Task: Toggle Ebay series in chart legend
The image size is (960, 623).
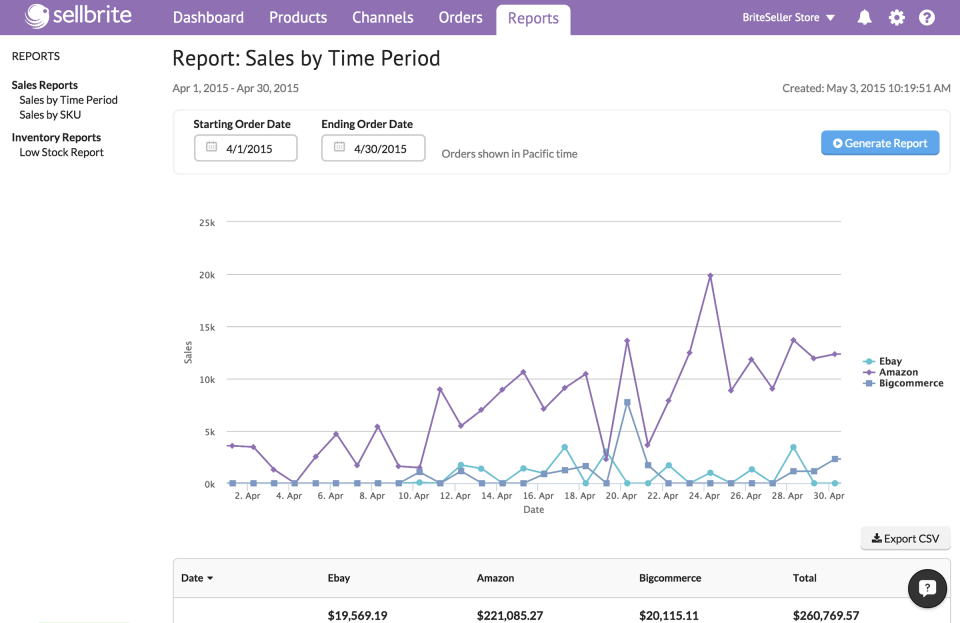Action: click(890, 362)
